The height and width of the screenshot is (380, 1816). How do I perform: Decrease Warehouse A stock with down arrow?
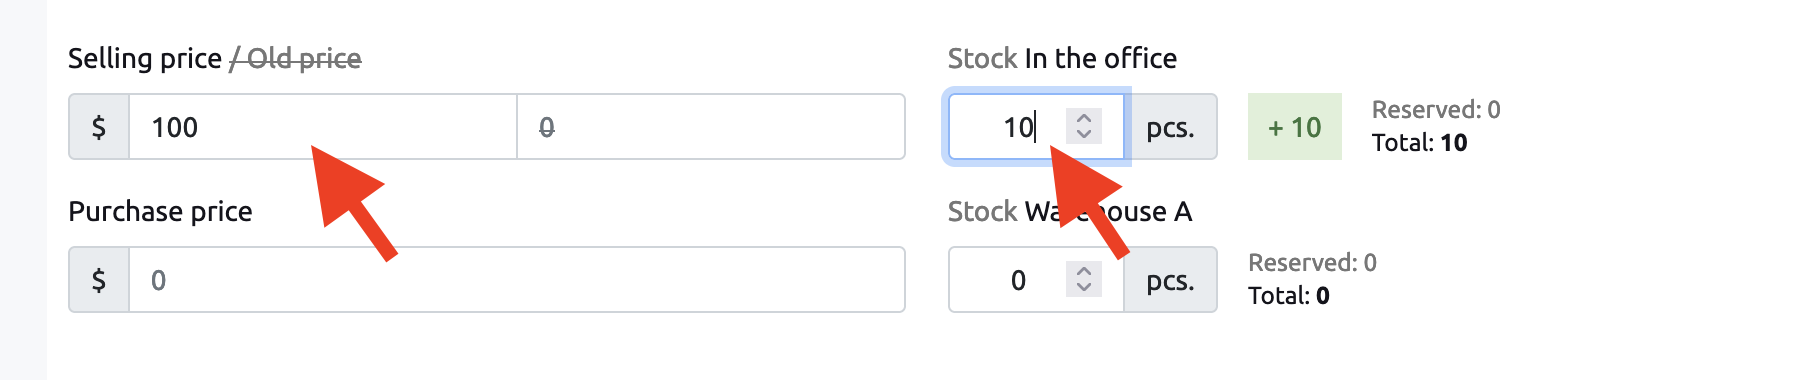[1084, 288]
